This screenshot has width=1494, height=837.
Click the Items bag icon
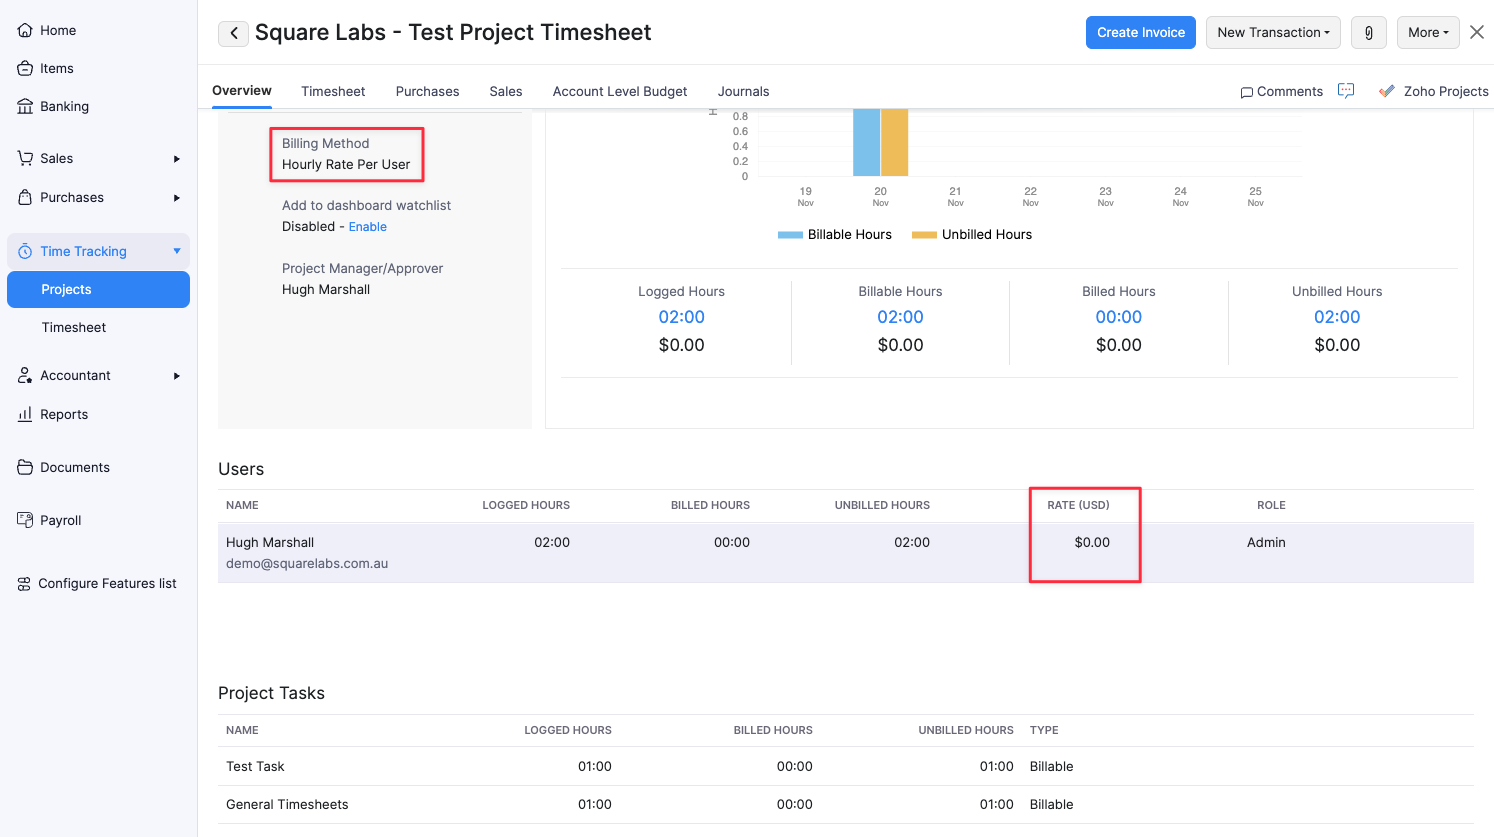(x=25, y=68)
